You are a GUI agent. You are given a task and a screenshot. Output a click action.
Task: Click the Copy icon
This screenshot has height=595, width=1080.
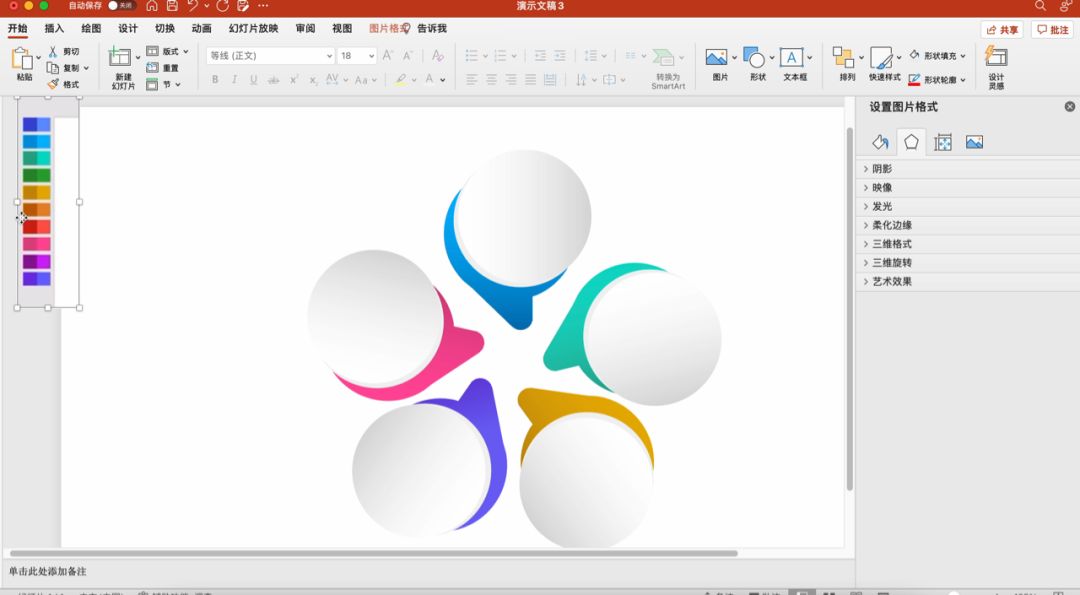click(52, 67)
